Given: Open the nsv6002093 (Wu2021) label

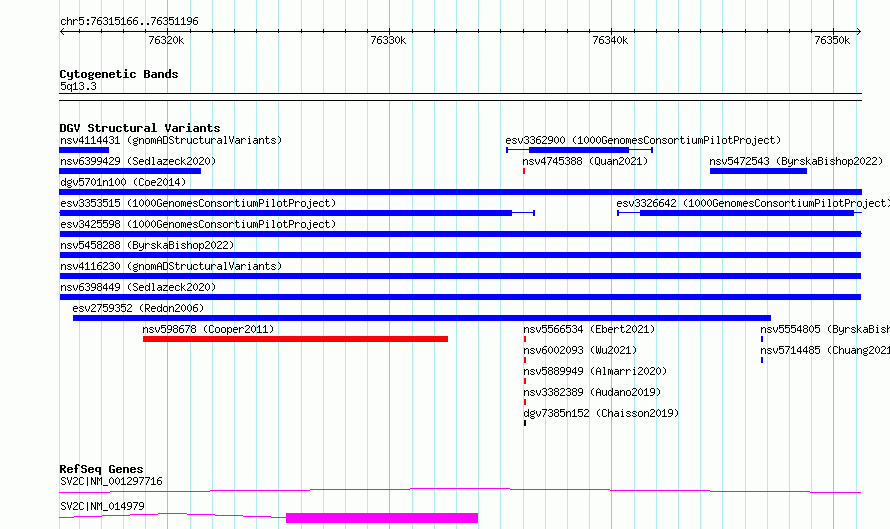Looking at the screenshot, I should point(580,350).
